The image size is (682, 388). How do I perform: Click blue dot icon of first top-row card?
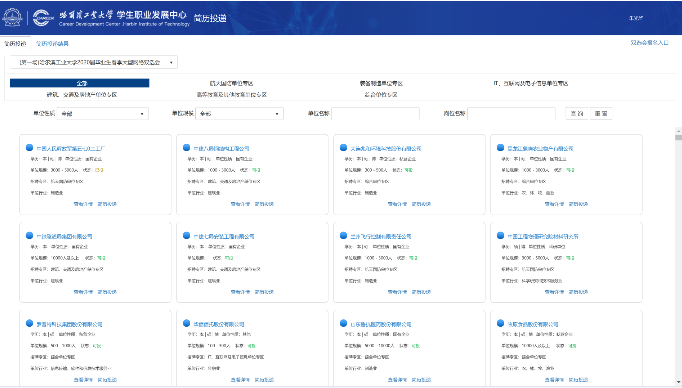click(x=30, y=147)
